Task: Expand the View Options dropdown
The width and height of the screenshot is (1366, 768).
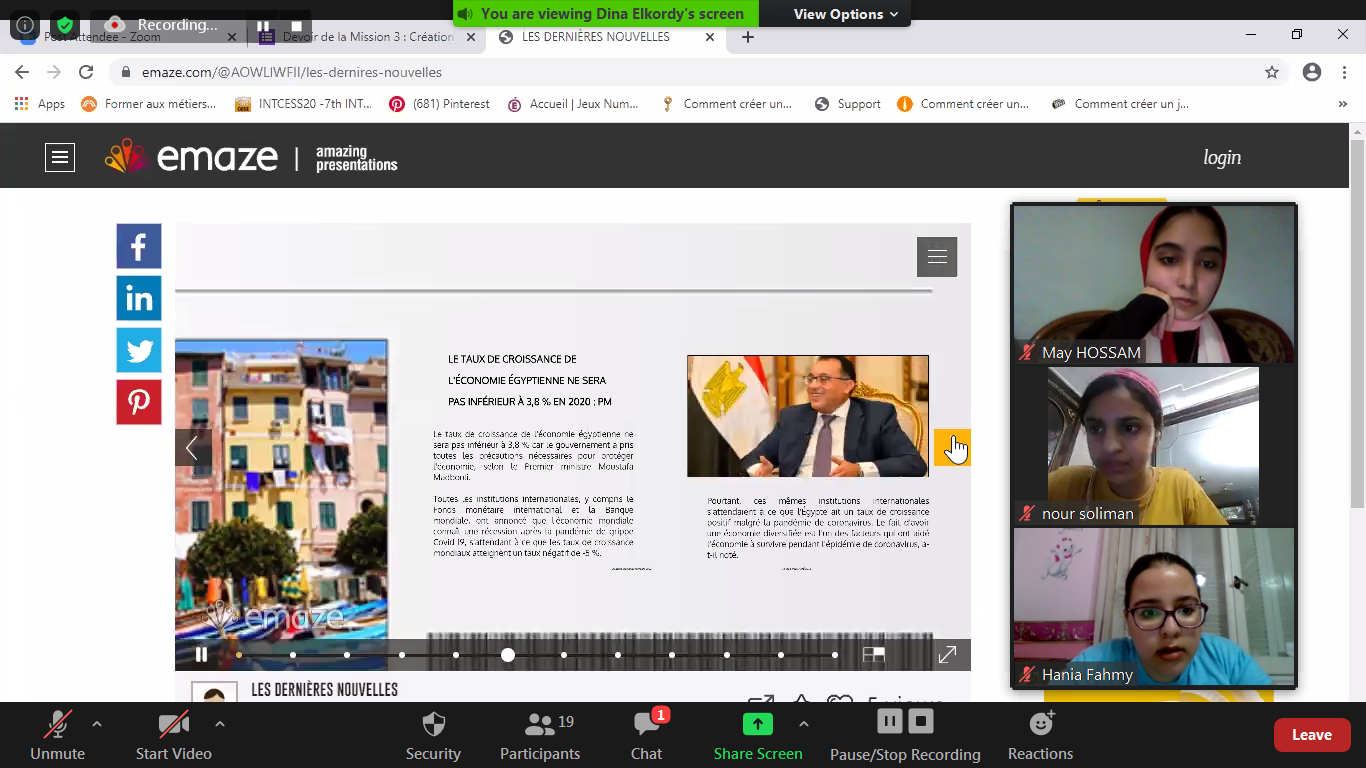Action: point(845,14)
